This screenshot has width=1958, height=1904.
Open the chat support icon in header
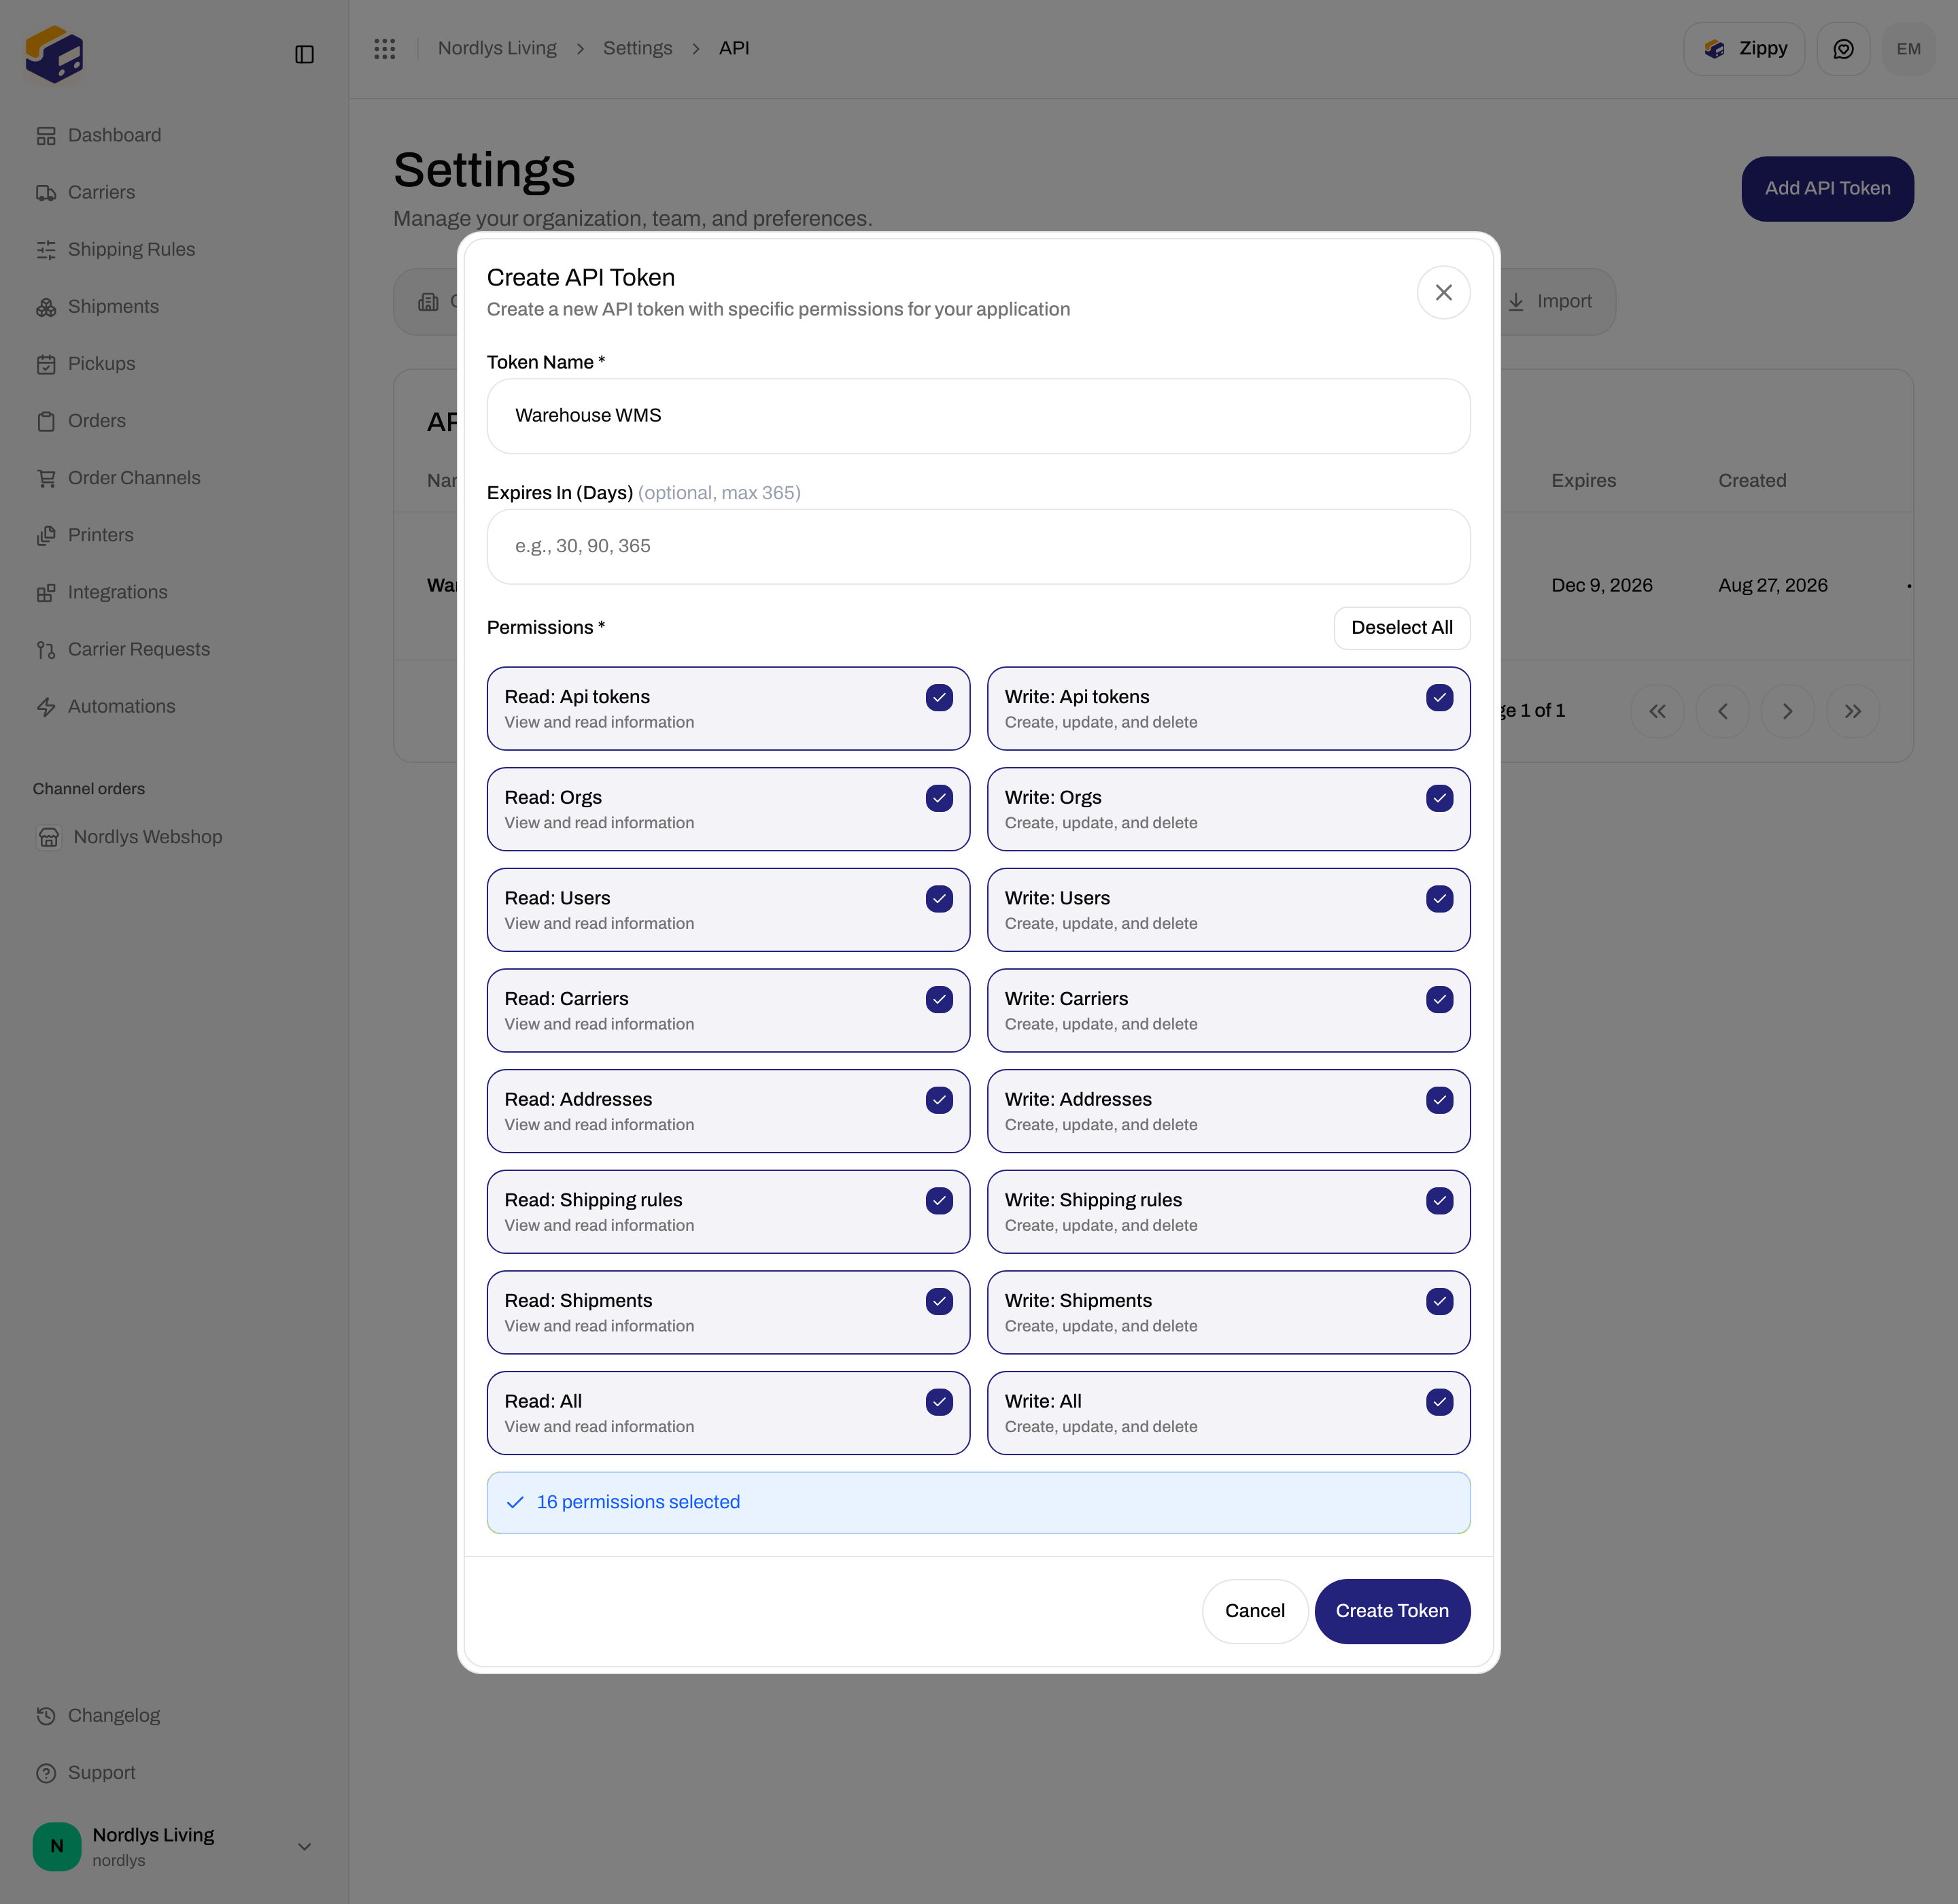(1843, 49)
